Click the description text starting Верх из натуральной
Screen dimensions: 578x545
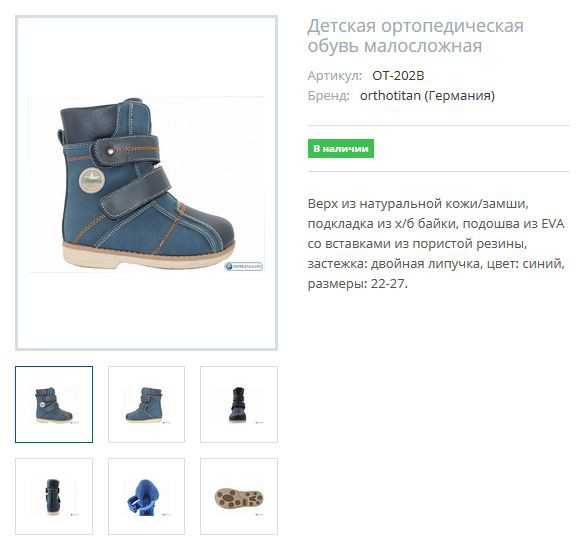click(436, 244)
